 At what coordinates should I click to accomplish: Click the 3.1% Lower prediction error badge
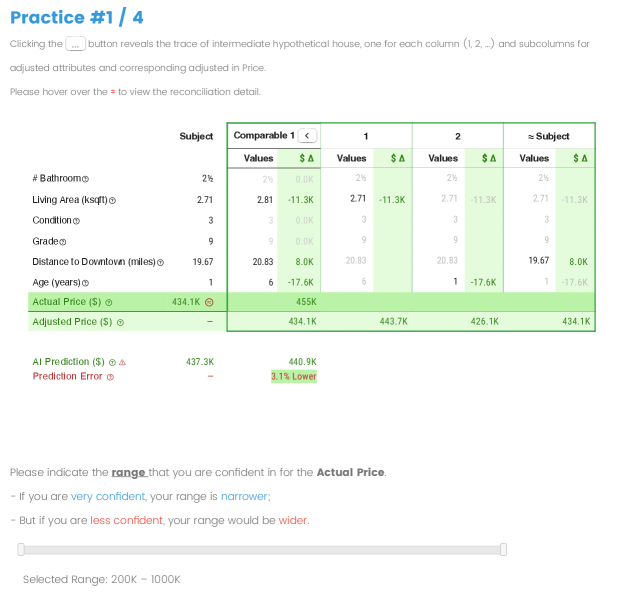[x=293, y=377]
